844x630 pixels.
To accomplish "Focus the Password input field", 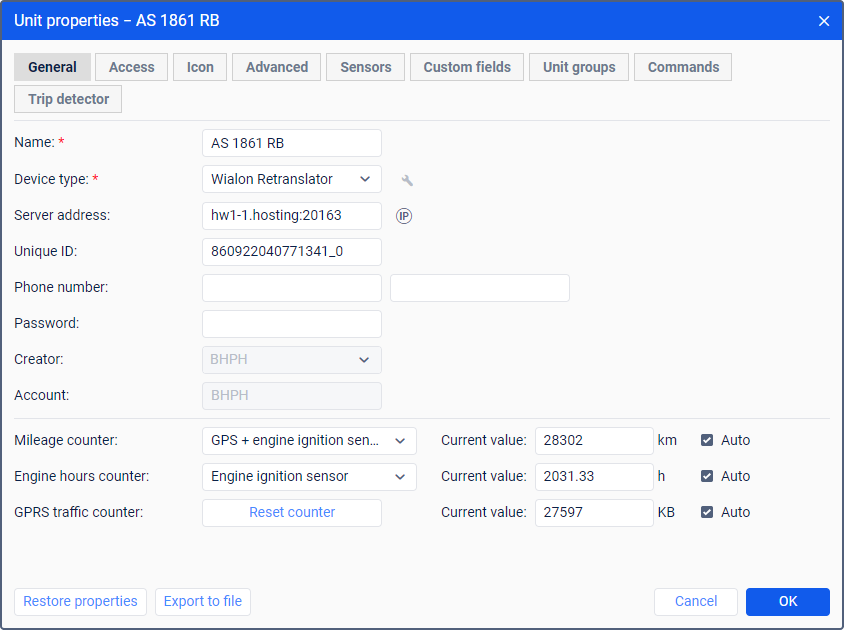I will pos(291,324).
